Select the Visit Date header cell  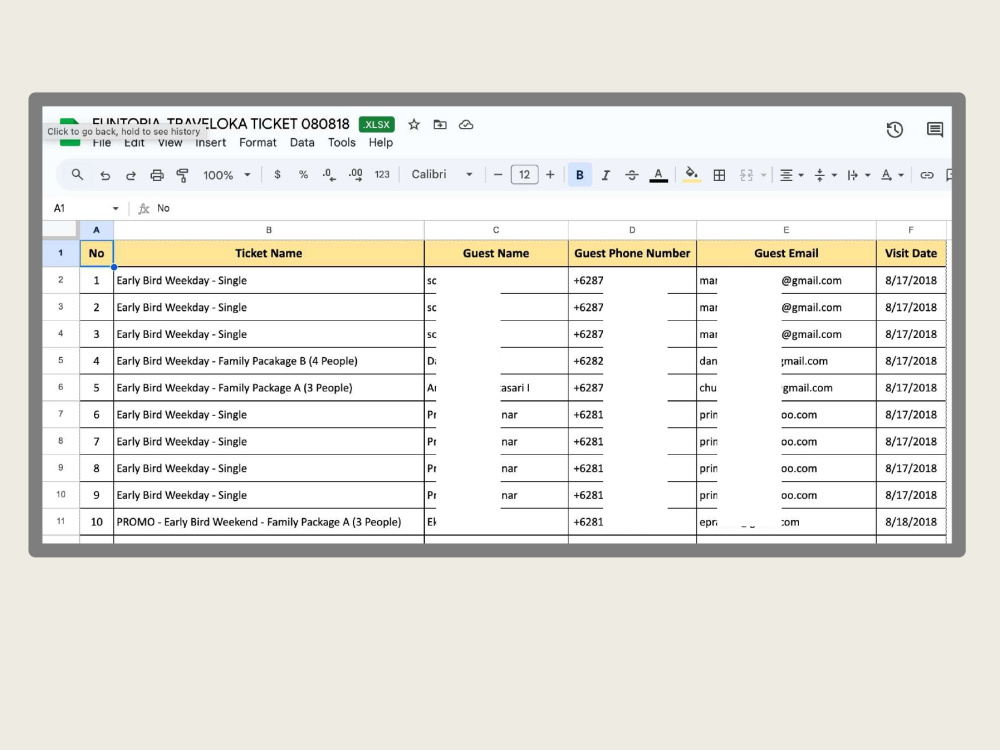[911, 253]
